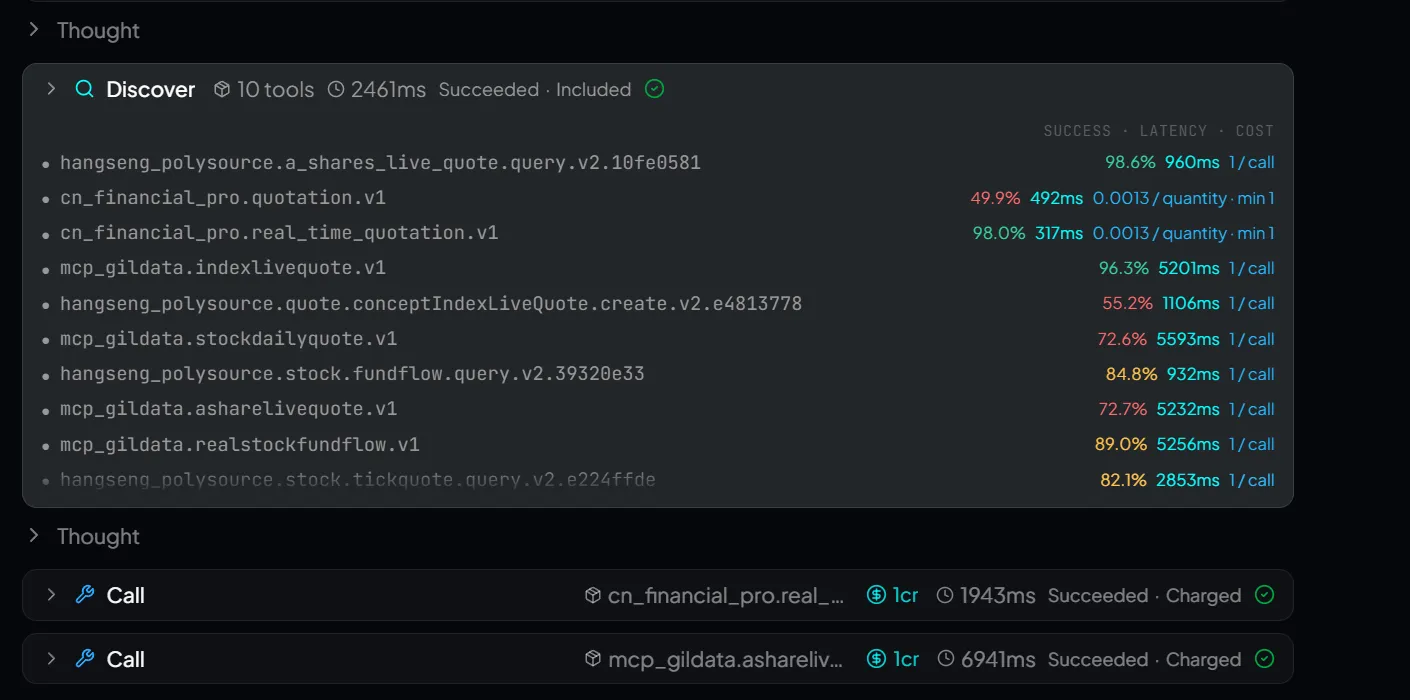Click the 98.0% success value
The width and height of the screenshot is (1410, 700).
[999, 233]
